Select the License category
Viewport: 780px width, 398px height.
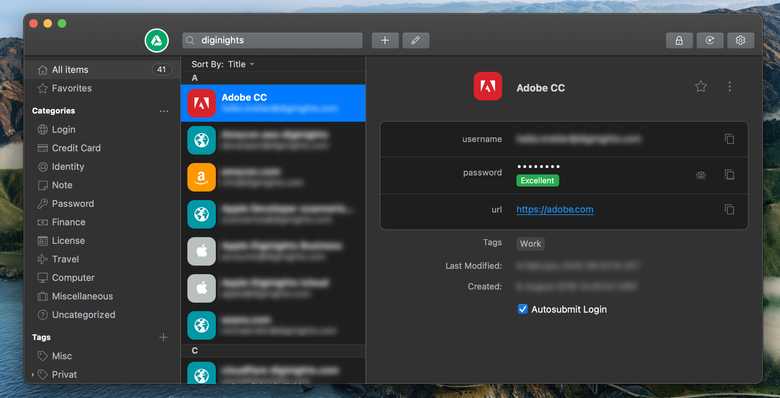[x=102, y=240]
